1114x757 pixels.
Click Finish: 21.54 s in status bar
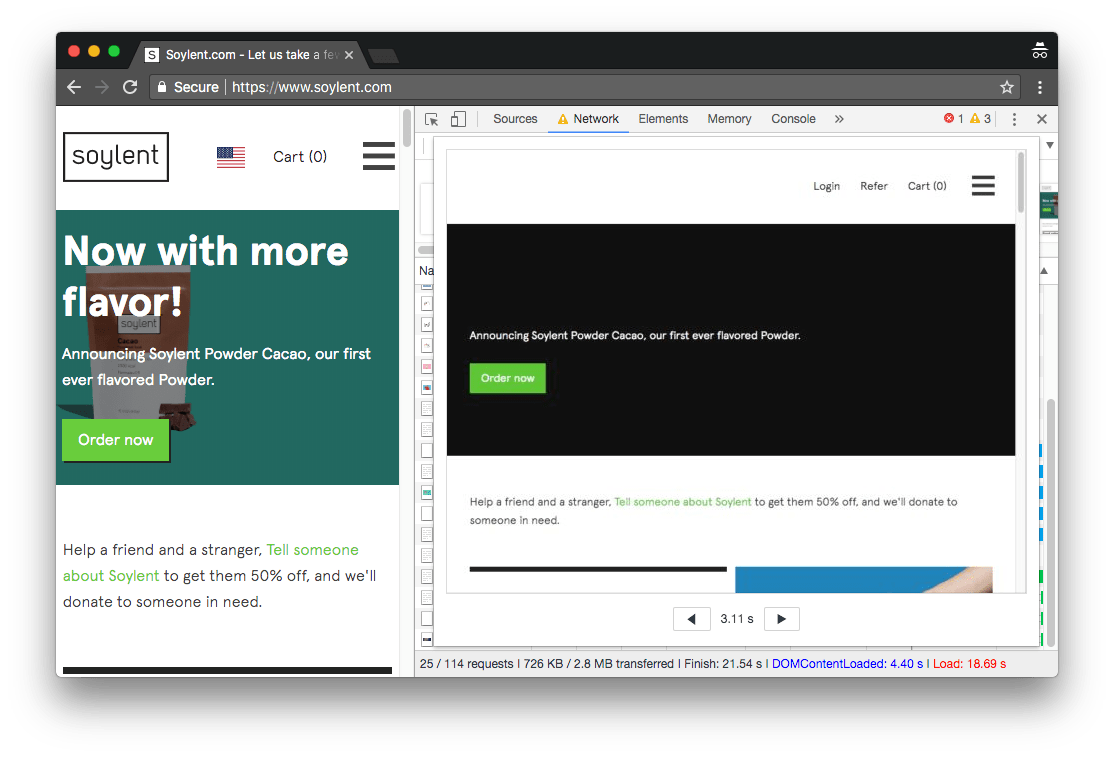(723, 663)
